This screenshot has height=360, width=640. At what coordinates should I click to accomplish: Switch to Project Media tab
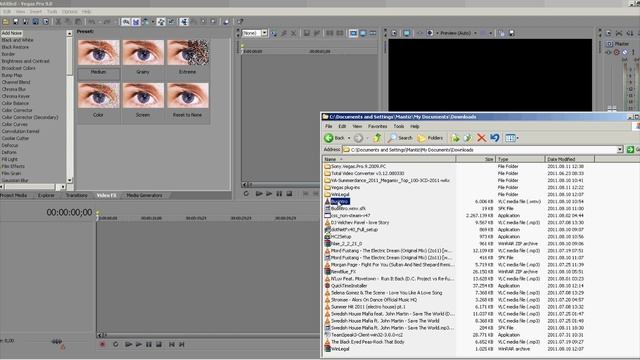point(13,196)
